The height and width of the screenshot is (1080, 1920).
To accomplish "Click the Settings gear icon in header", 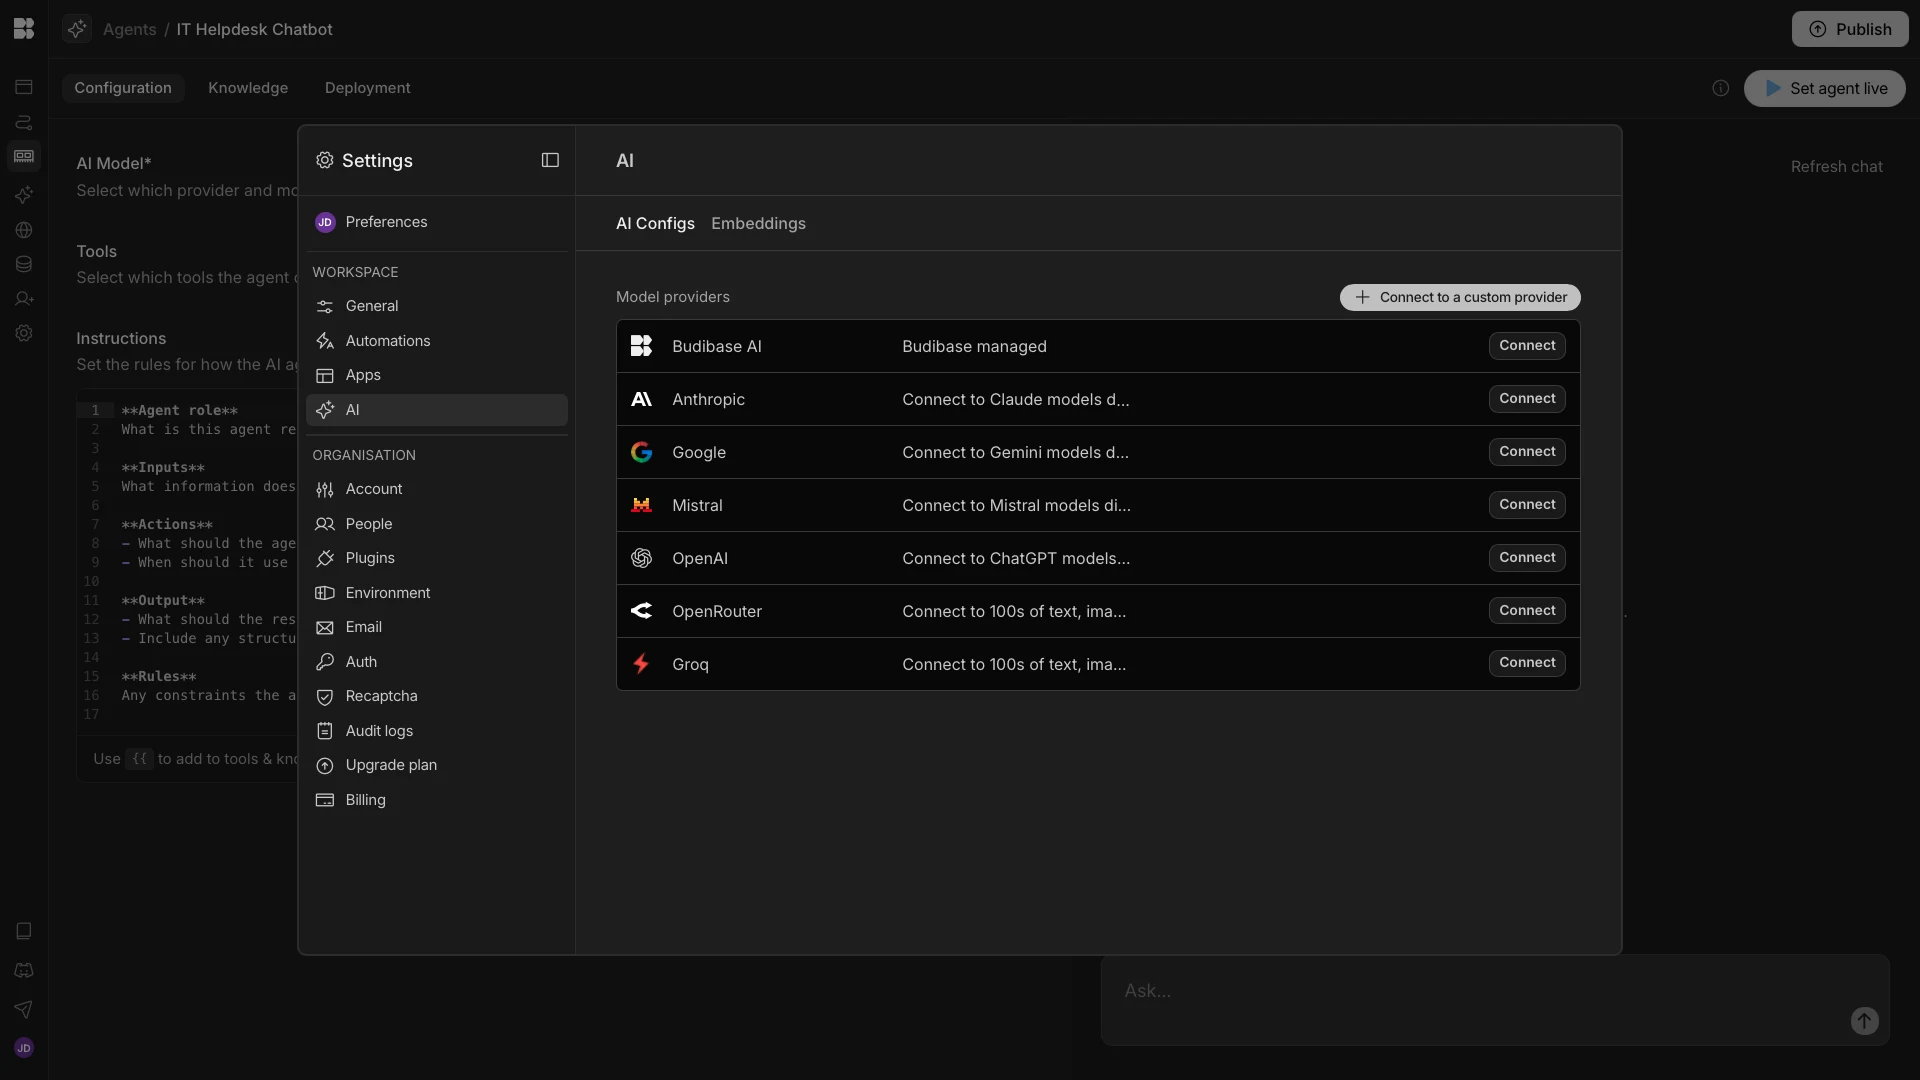I will pos(325,161).
